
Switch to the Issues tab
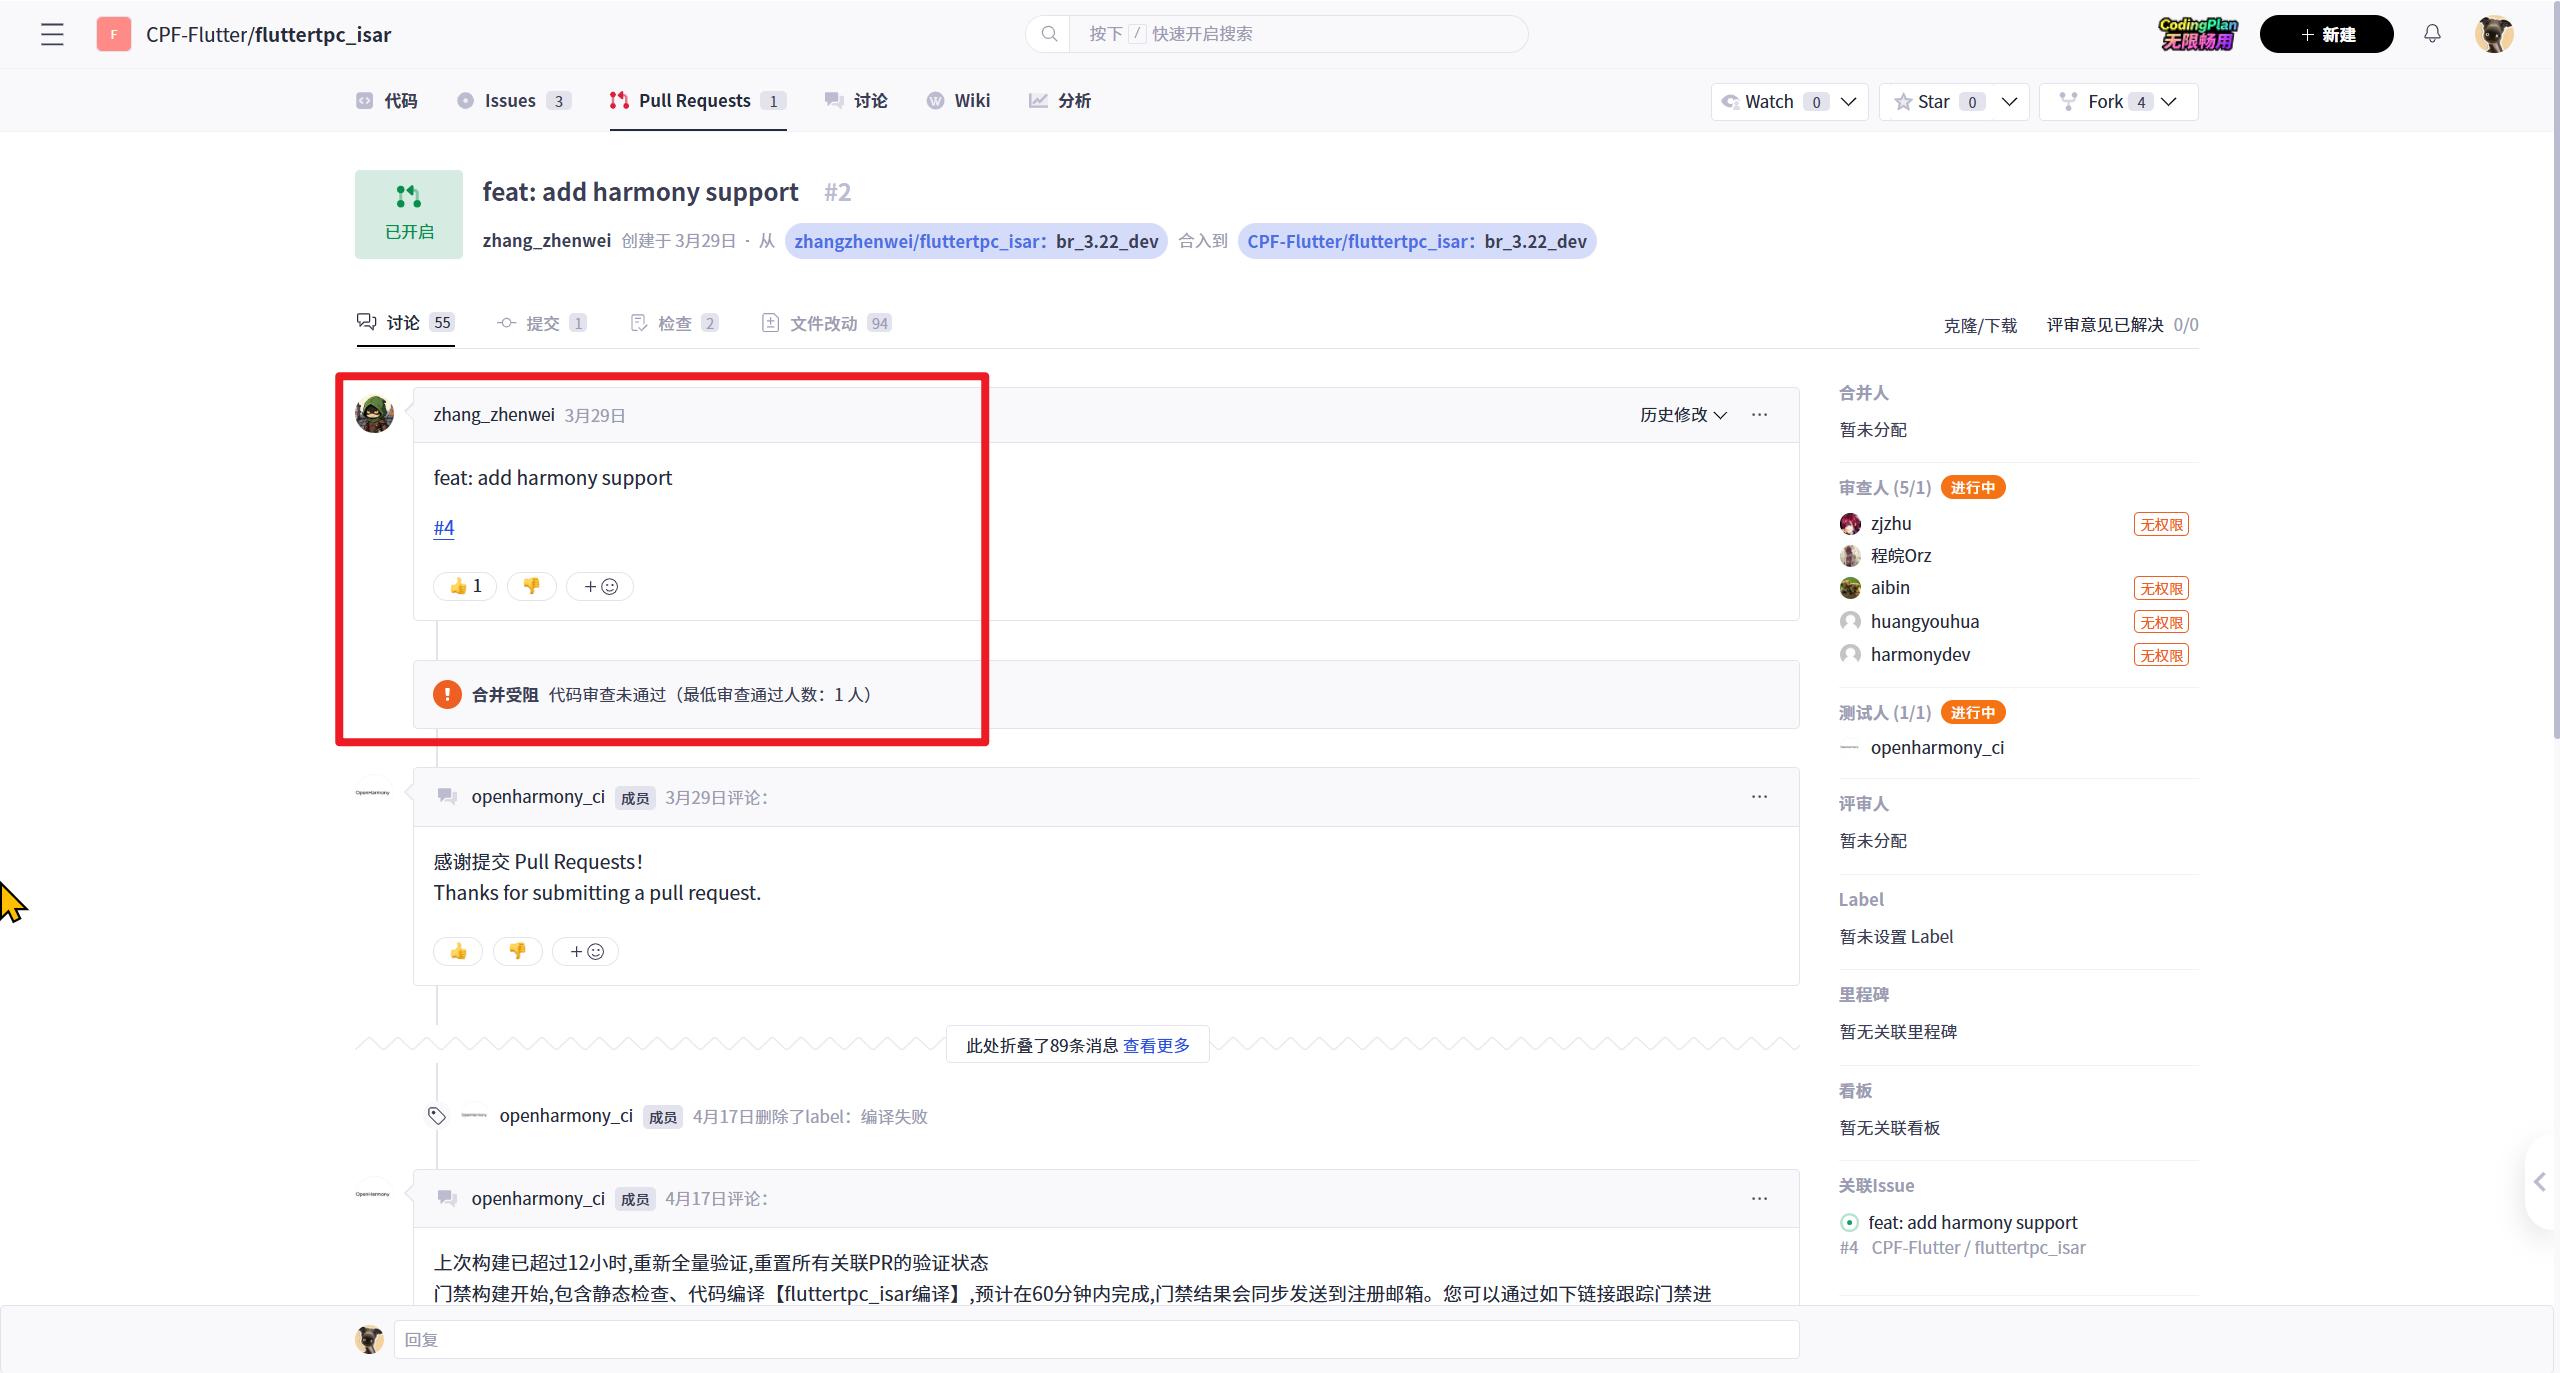click(513, 101)
